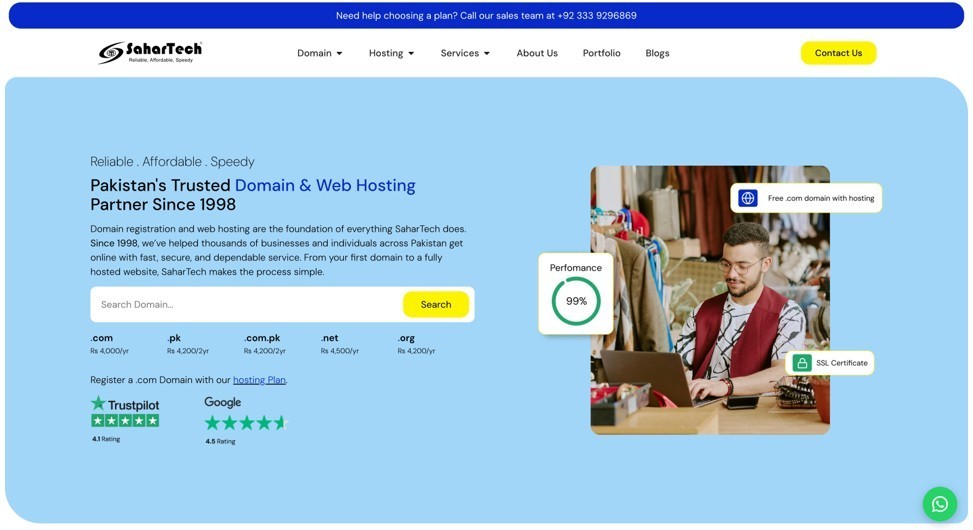Viewport: 973px width, 530px height.
Task: Open the Blogs page
Action: (x=657, y=53)
